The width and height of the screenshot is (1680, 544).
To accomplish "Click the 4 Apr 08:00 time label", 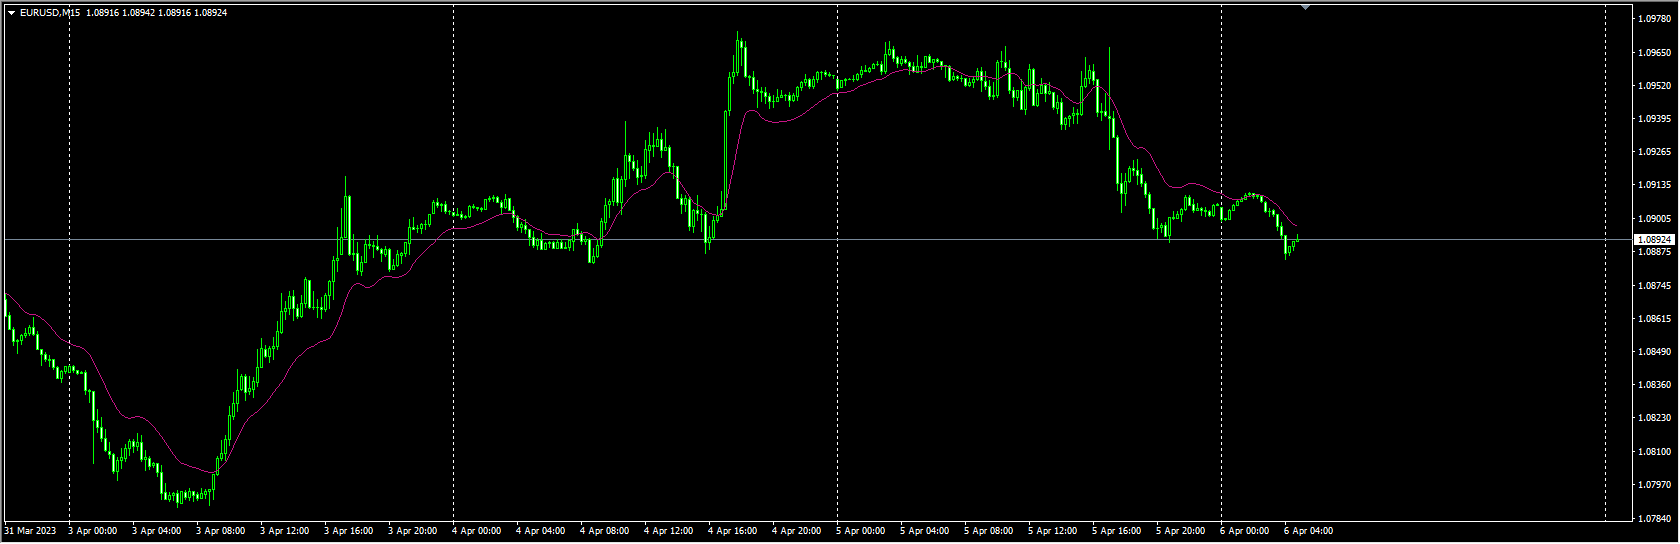I will (x=605, y=531).
